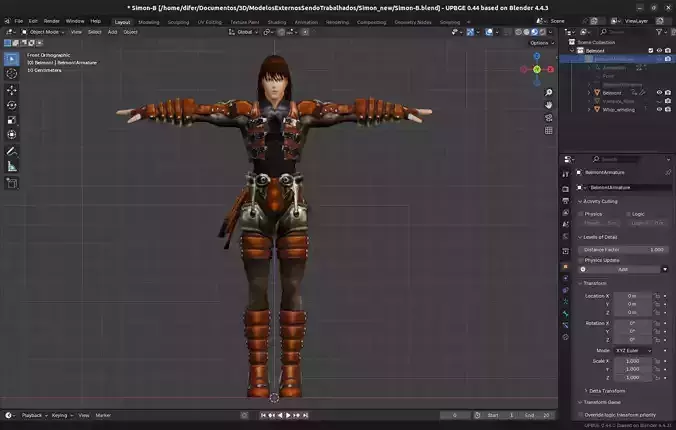The width and height of the screenshot is (676, 430).
Task: Open the Render properties tab
Action: coord(566,189)
